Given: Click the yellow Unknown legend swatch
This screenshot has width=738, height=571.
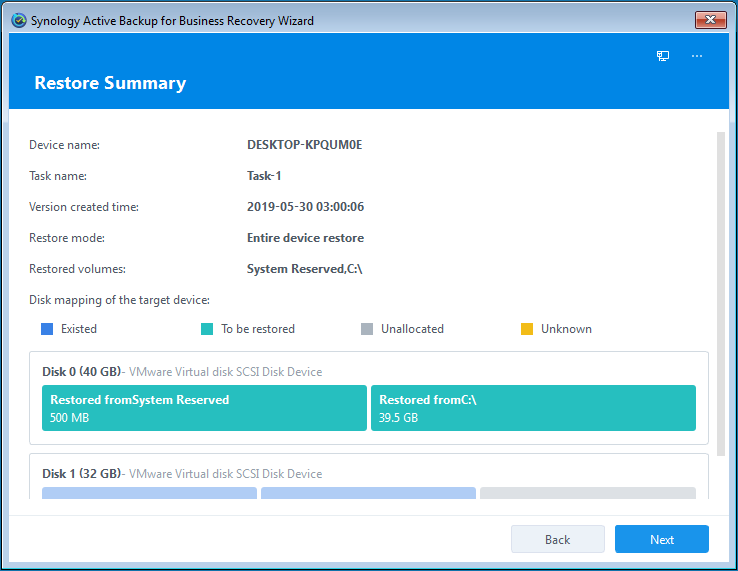Looking at the screenshot, I should coord(527,329).
